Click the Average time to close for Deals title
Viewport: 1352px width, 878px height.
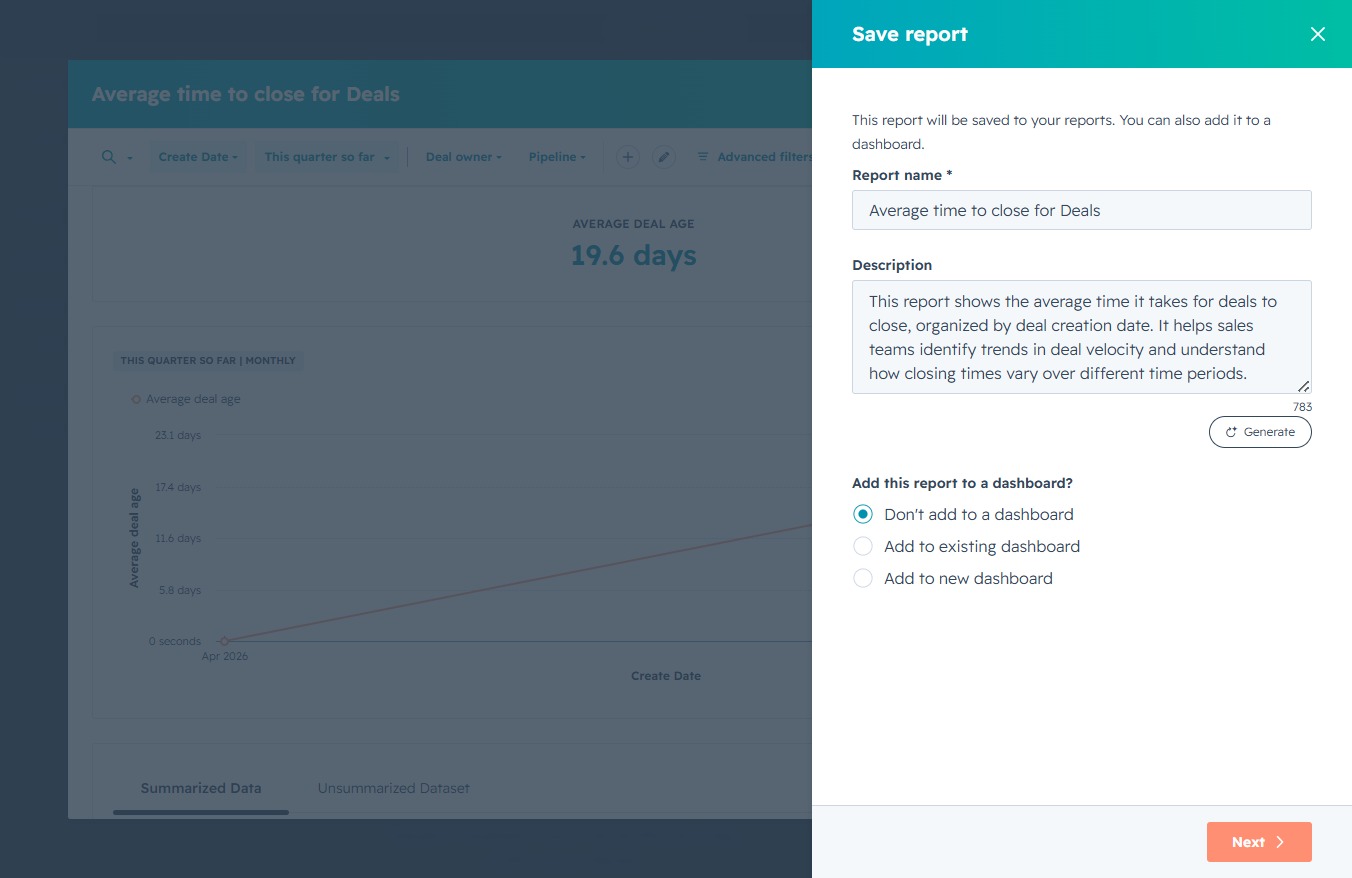(245, 95)
